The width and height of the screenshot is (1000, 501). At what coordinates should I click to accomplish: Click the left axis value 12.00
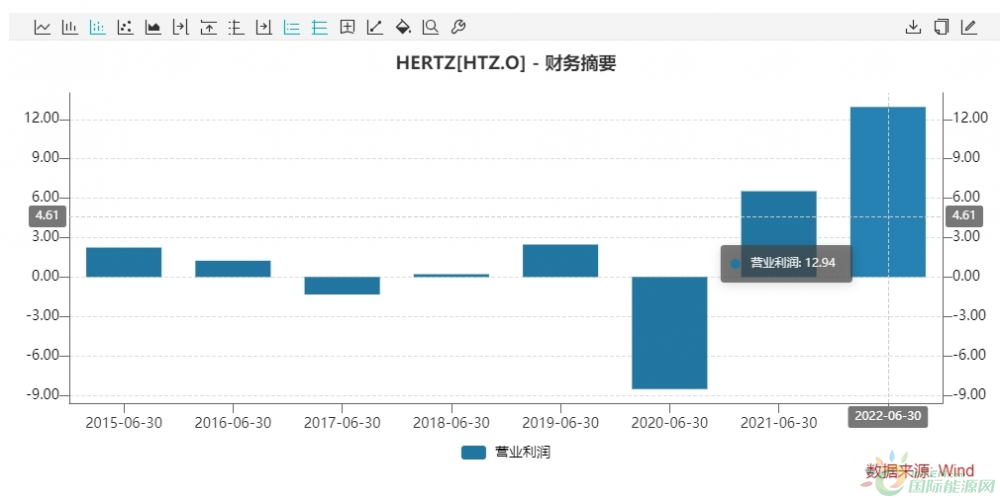click(41, 119)
